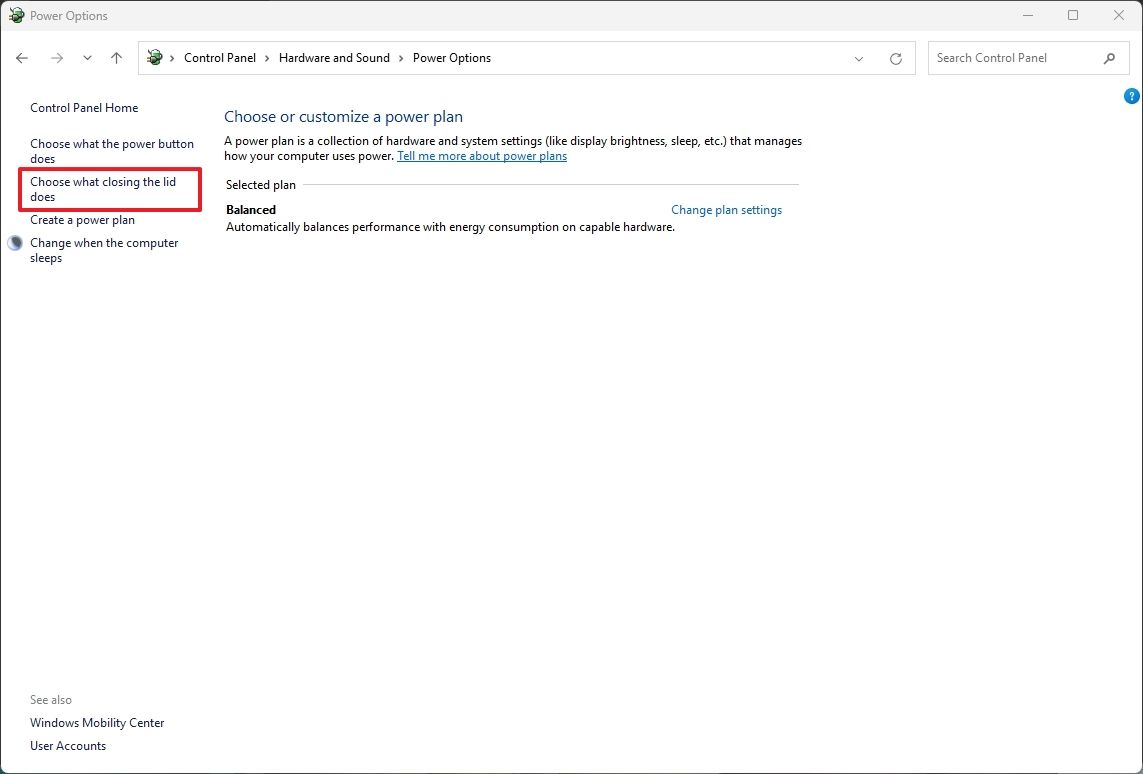Viewport: 1143px width, 774px height.
Task: Click the icon beside Change when the computer sleeps
Action: (x=14, y=242)
